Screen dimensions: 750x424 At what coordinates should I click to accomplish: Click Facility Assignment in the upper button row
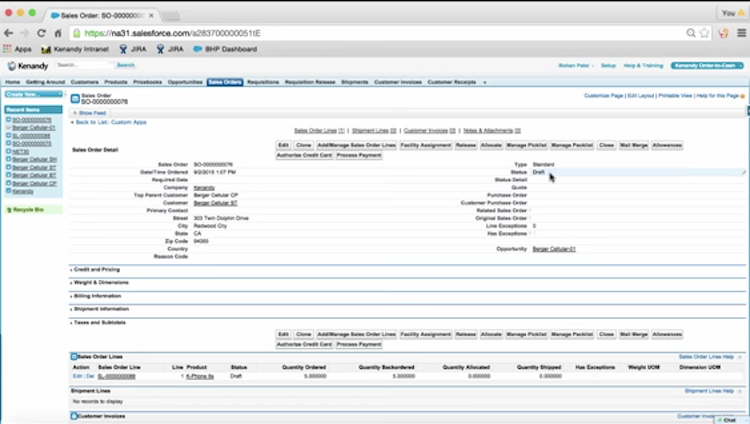(426, 145)
